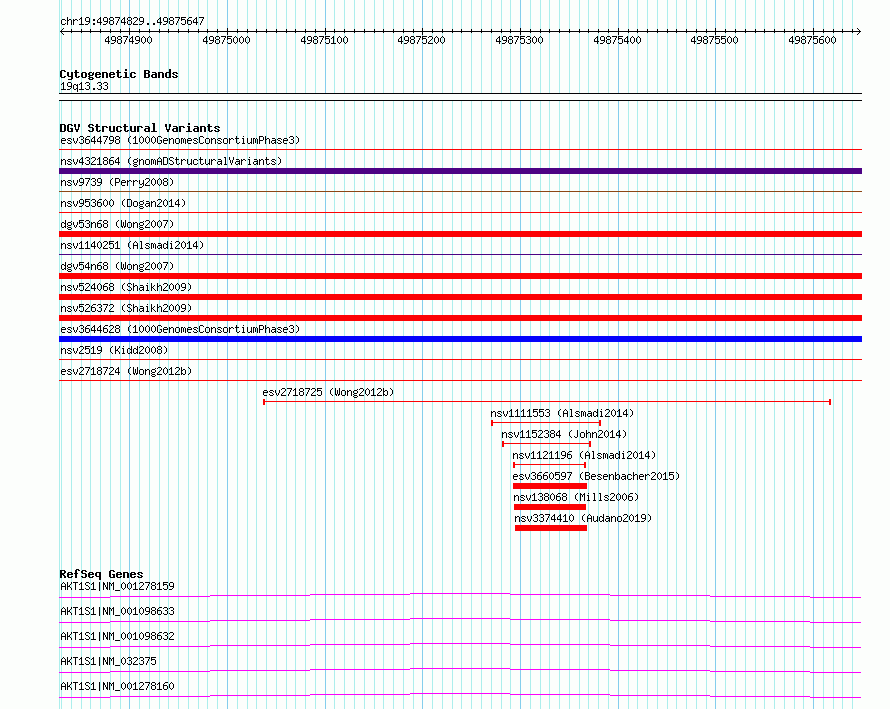
Task: Click the red dgv54n68 variant bar
Action: pos(460,276)
